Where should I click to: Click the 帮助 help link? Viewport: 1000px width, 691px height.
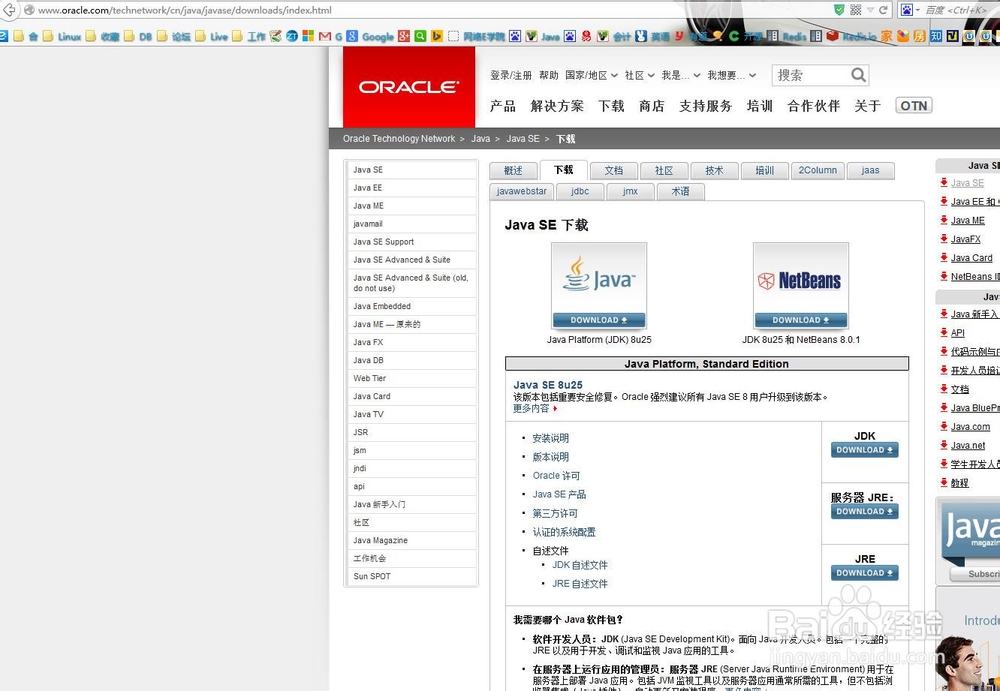click(x=548, y=75)
